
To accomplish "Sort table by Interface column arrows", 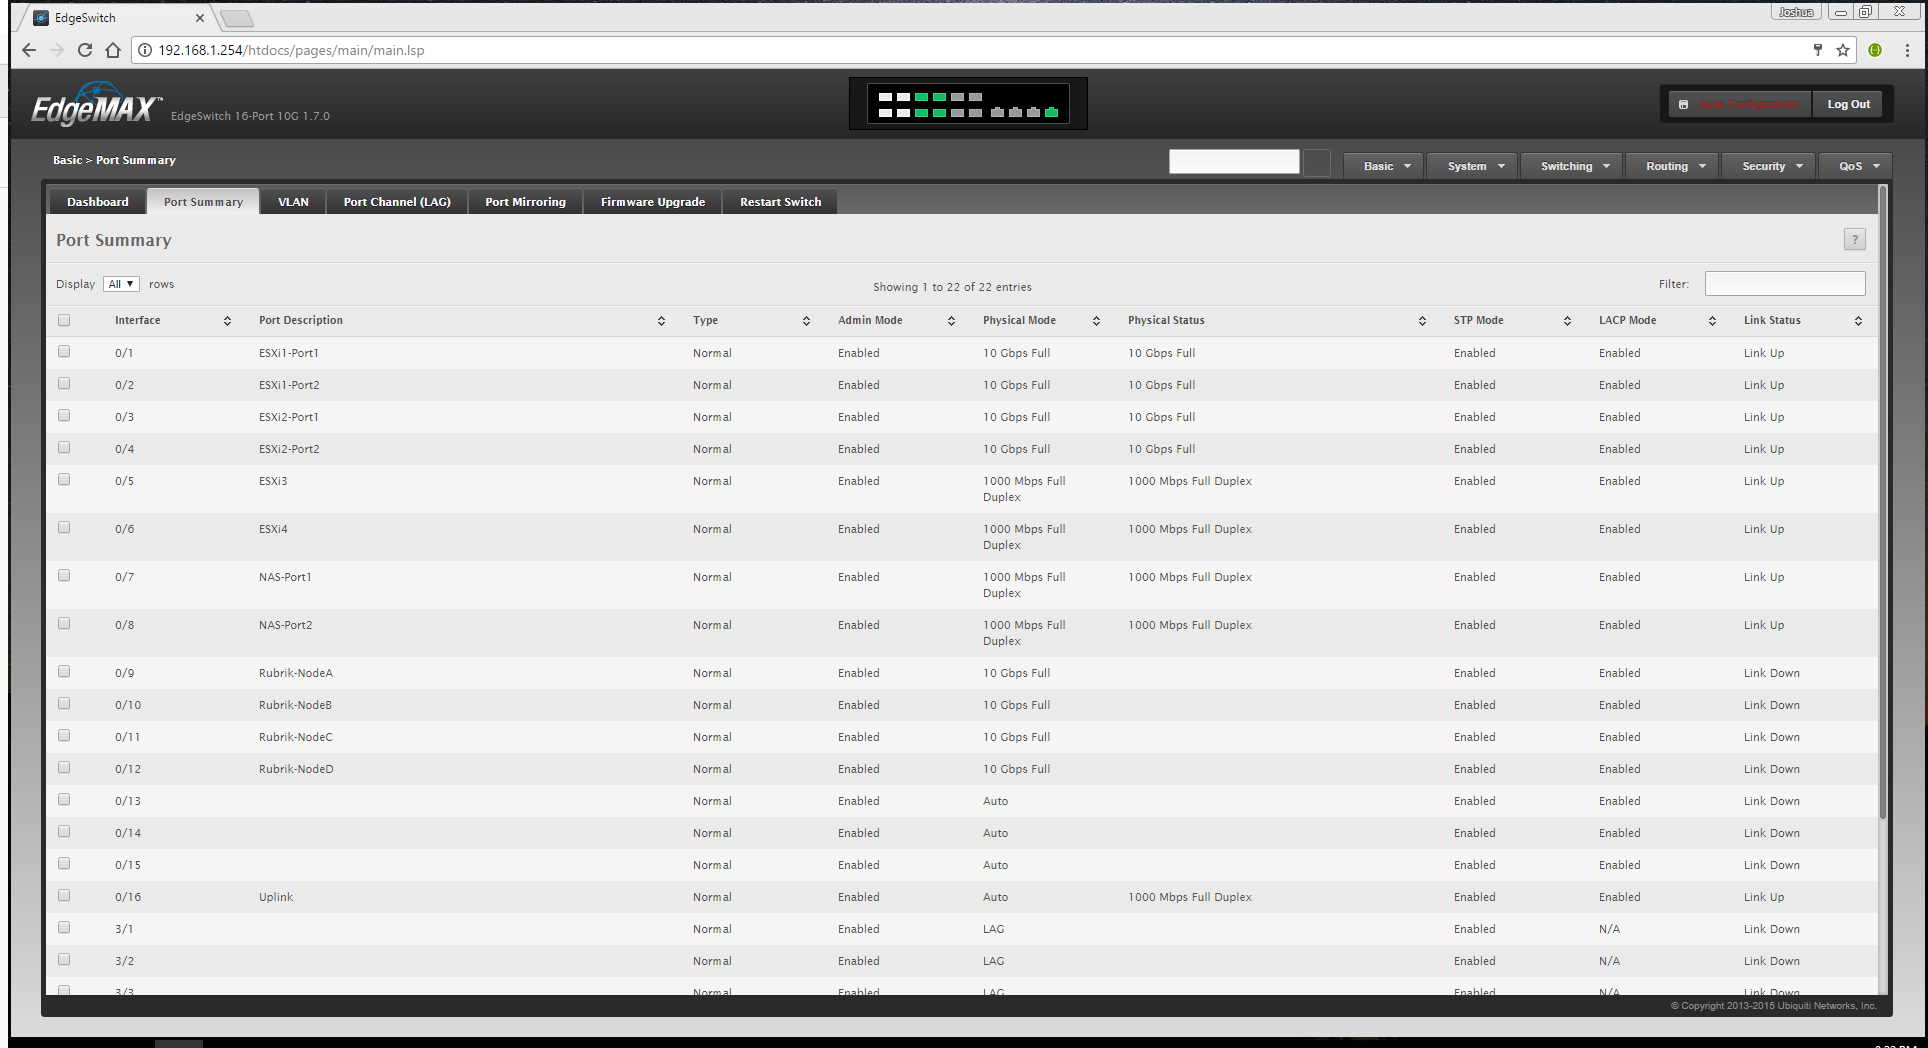I will [x=227, y=321].
